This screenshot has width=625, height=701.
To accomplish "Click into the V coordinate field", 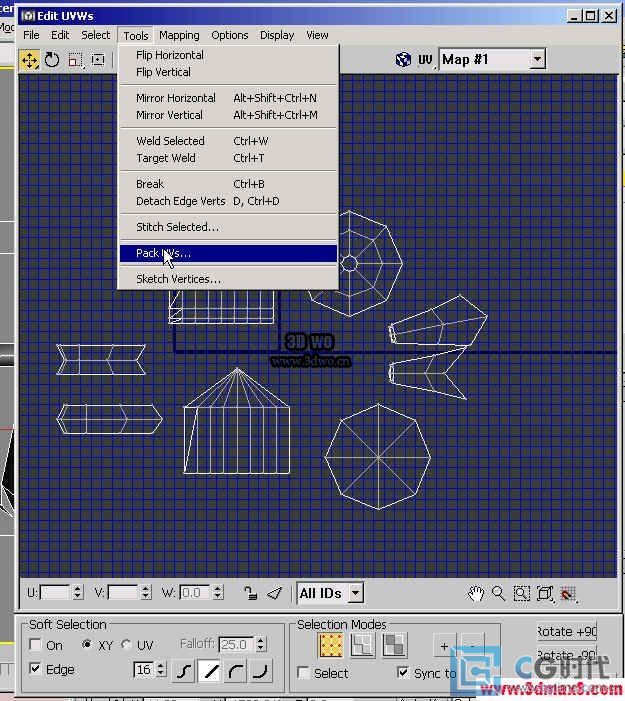I will [123, 592].
